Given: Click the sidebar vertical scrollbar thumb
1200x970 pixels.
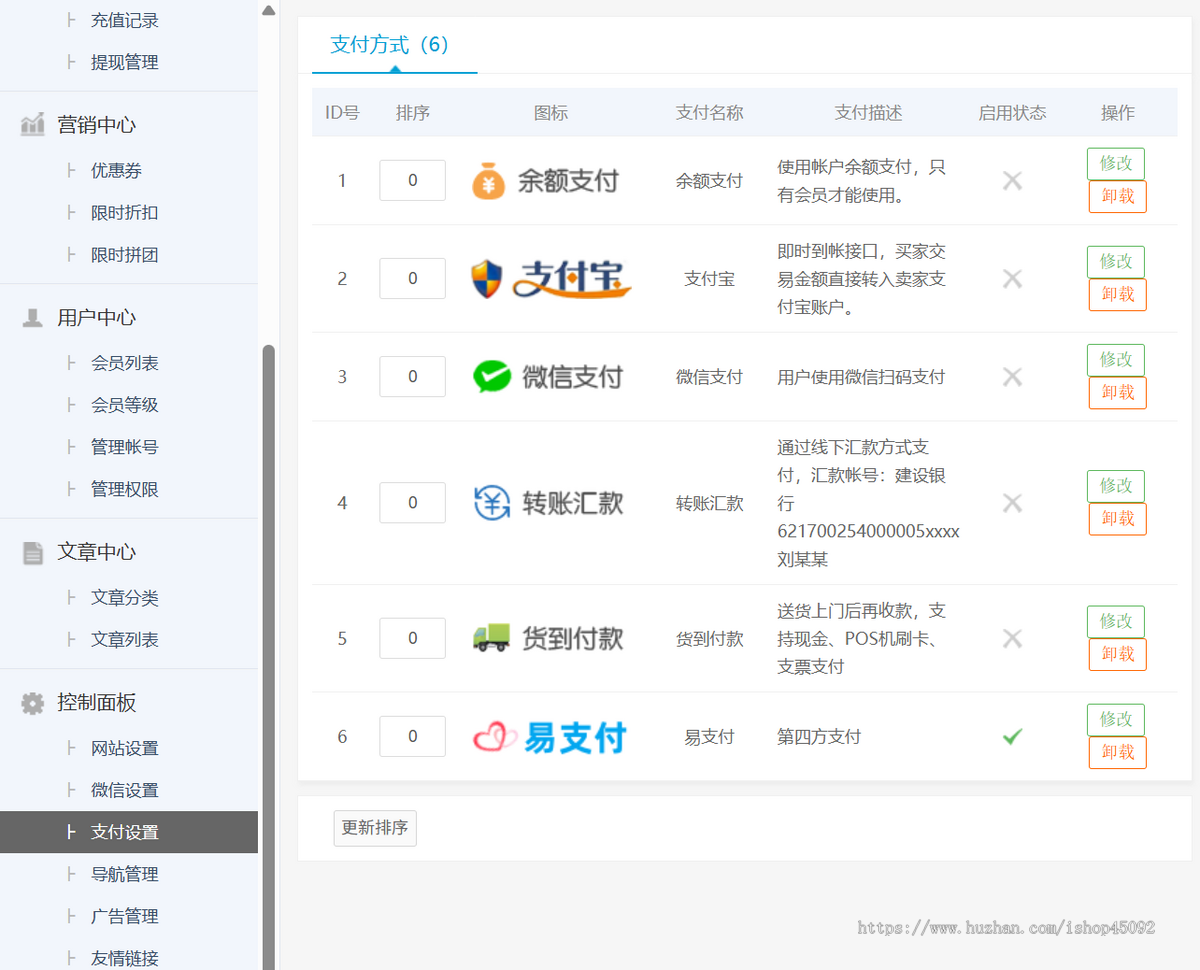Looking at the screenshot, I should click(x=268, y=657).
